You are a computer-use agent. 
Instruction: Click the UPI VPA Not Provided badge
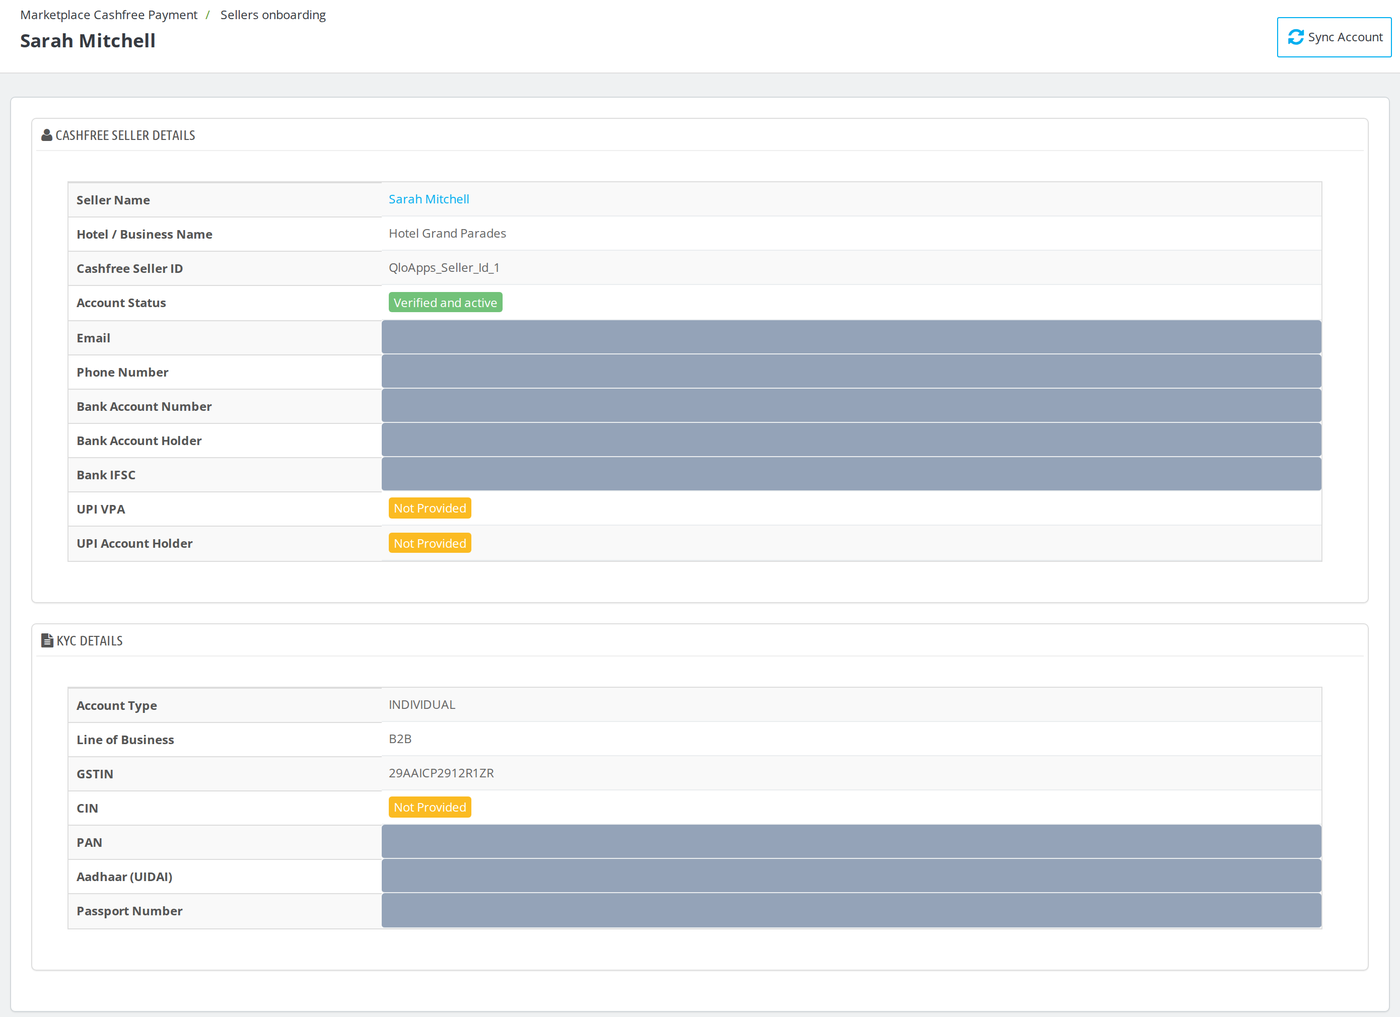430,508
